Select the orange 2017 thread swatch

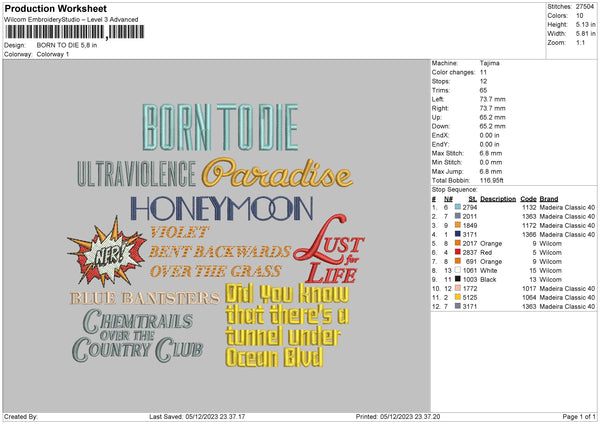[x=458, y=243]
